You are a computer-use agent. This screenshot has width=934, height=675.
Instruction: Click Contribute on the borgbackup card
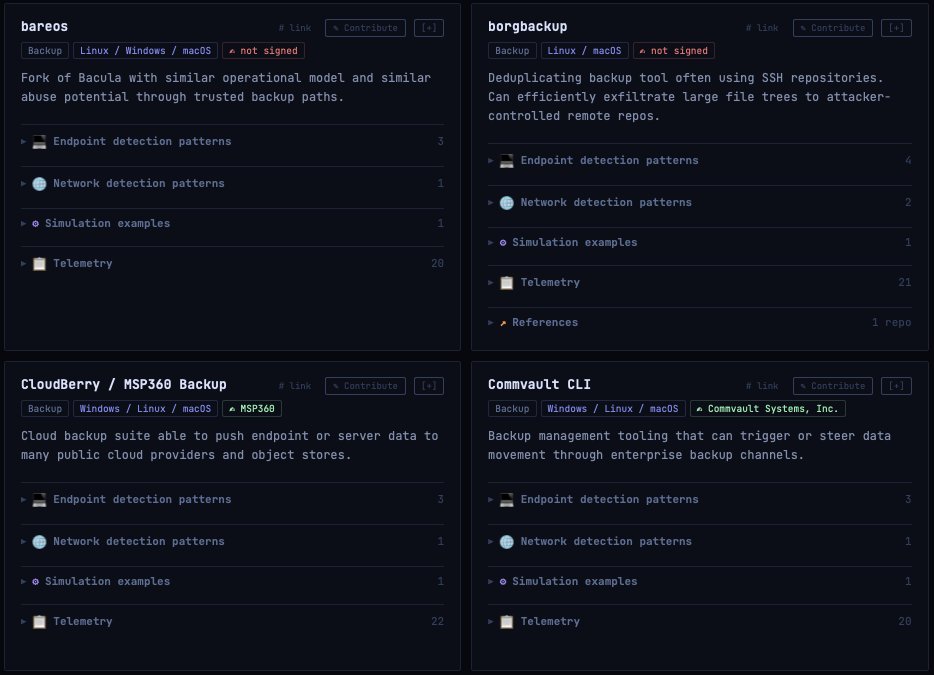pyautogui.click(x=833, y=28)
